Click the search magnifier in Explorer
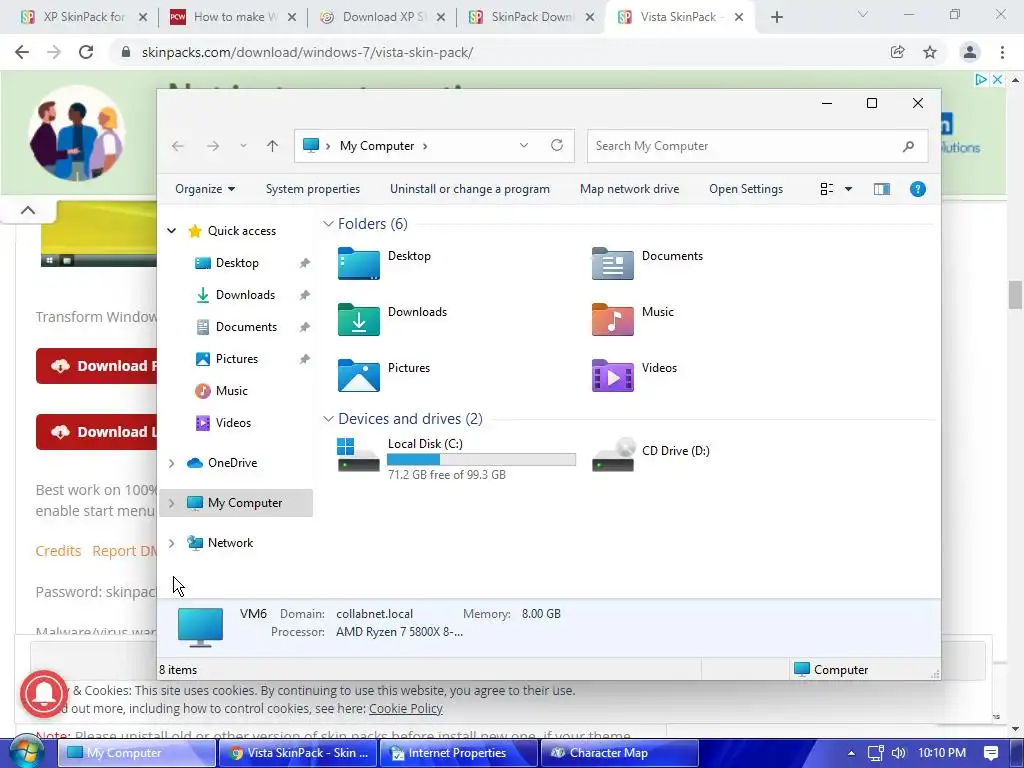The height and width of the screenshot is (768, 1024). pos(908,146)
